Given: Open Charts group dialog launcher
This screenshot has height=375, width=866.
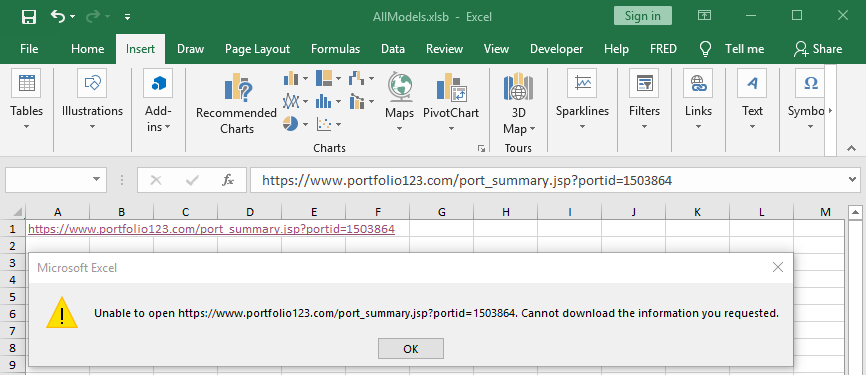Looking at the screenshot, I should [481, 149].
